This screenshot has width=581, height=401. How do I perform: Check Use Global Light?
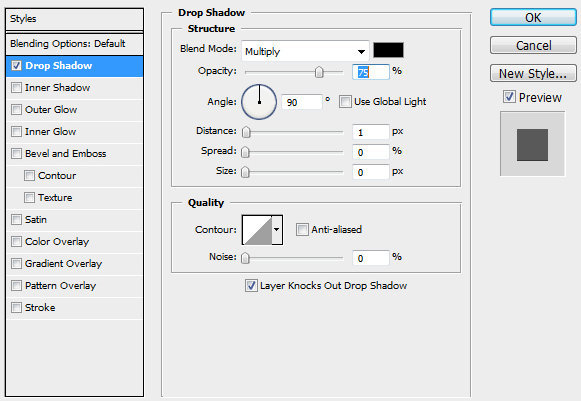point(345,102)
